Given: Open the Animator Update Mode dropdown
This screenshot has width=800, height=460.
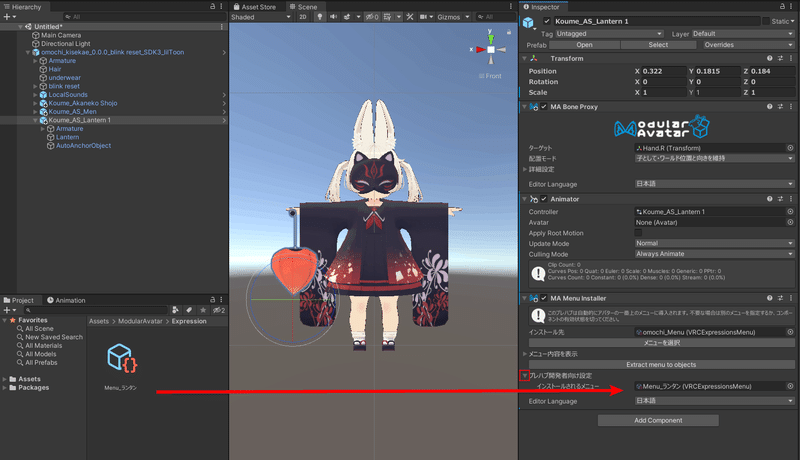Looking at the screenshot, I should pos(714,243).
